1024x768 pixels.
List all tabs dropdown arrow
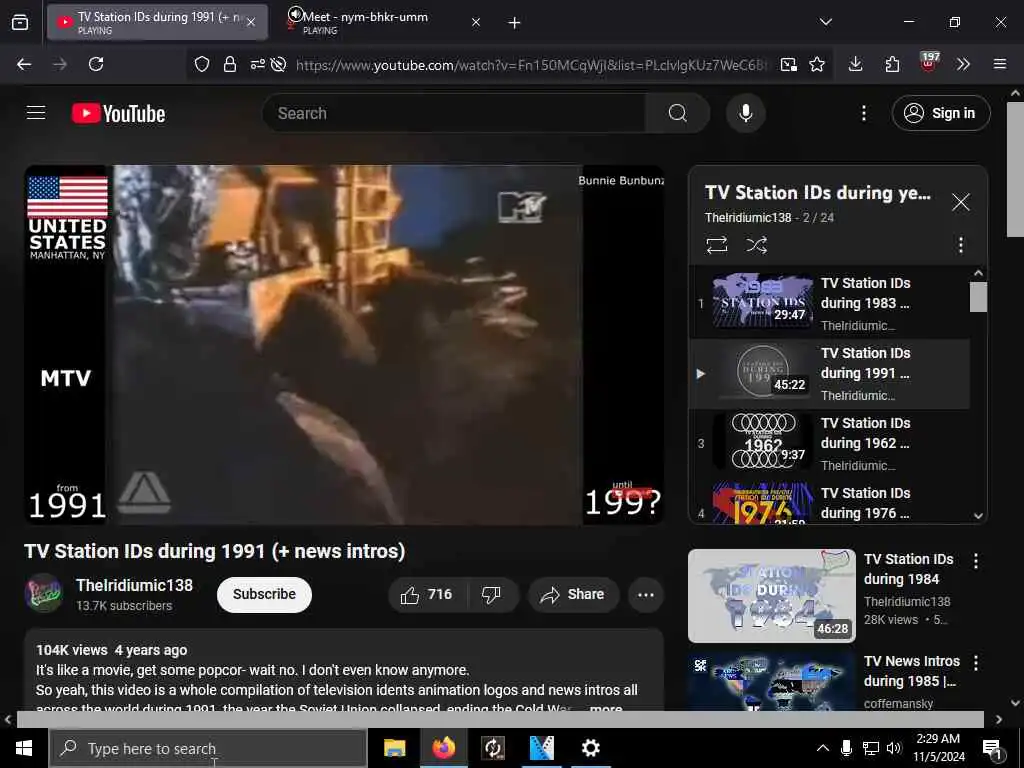click(825, 22)
